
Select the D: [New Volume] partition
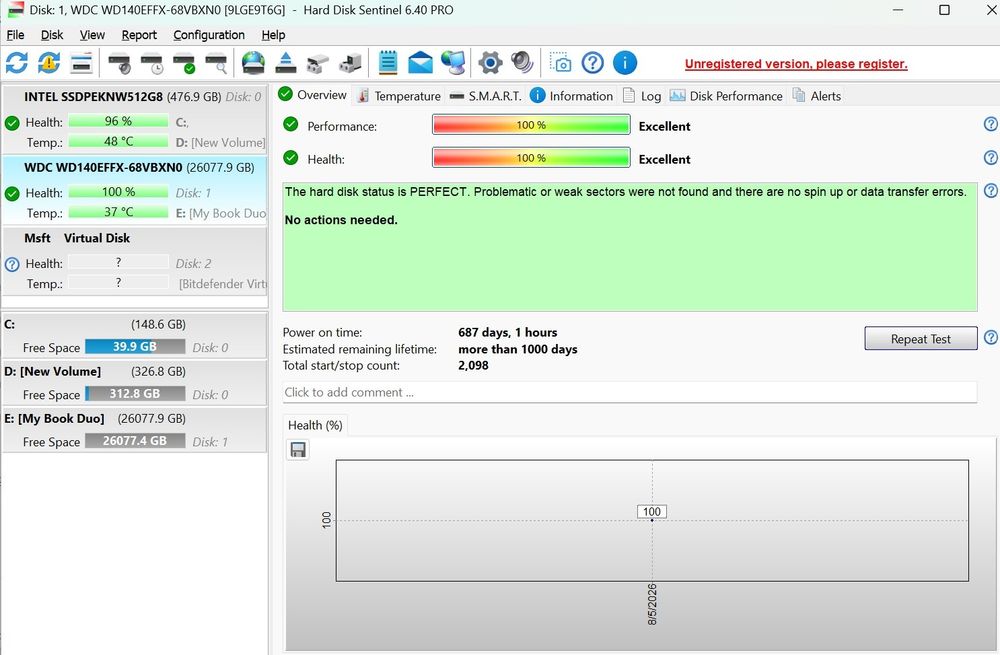tap(135, 383)
